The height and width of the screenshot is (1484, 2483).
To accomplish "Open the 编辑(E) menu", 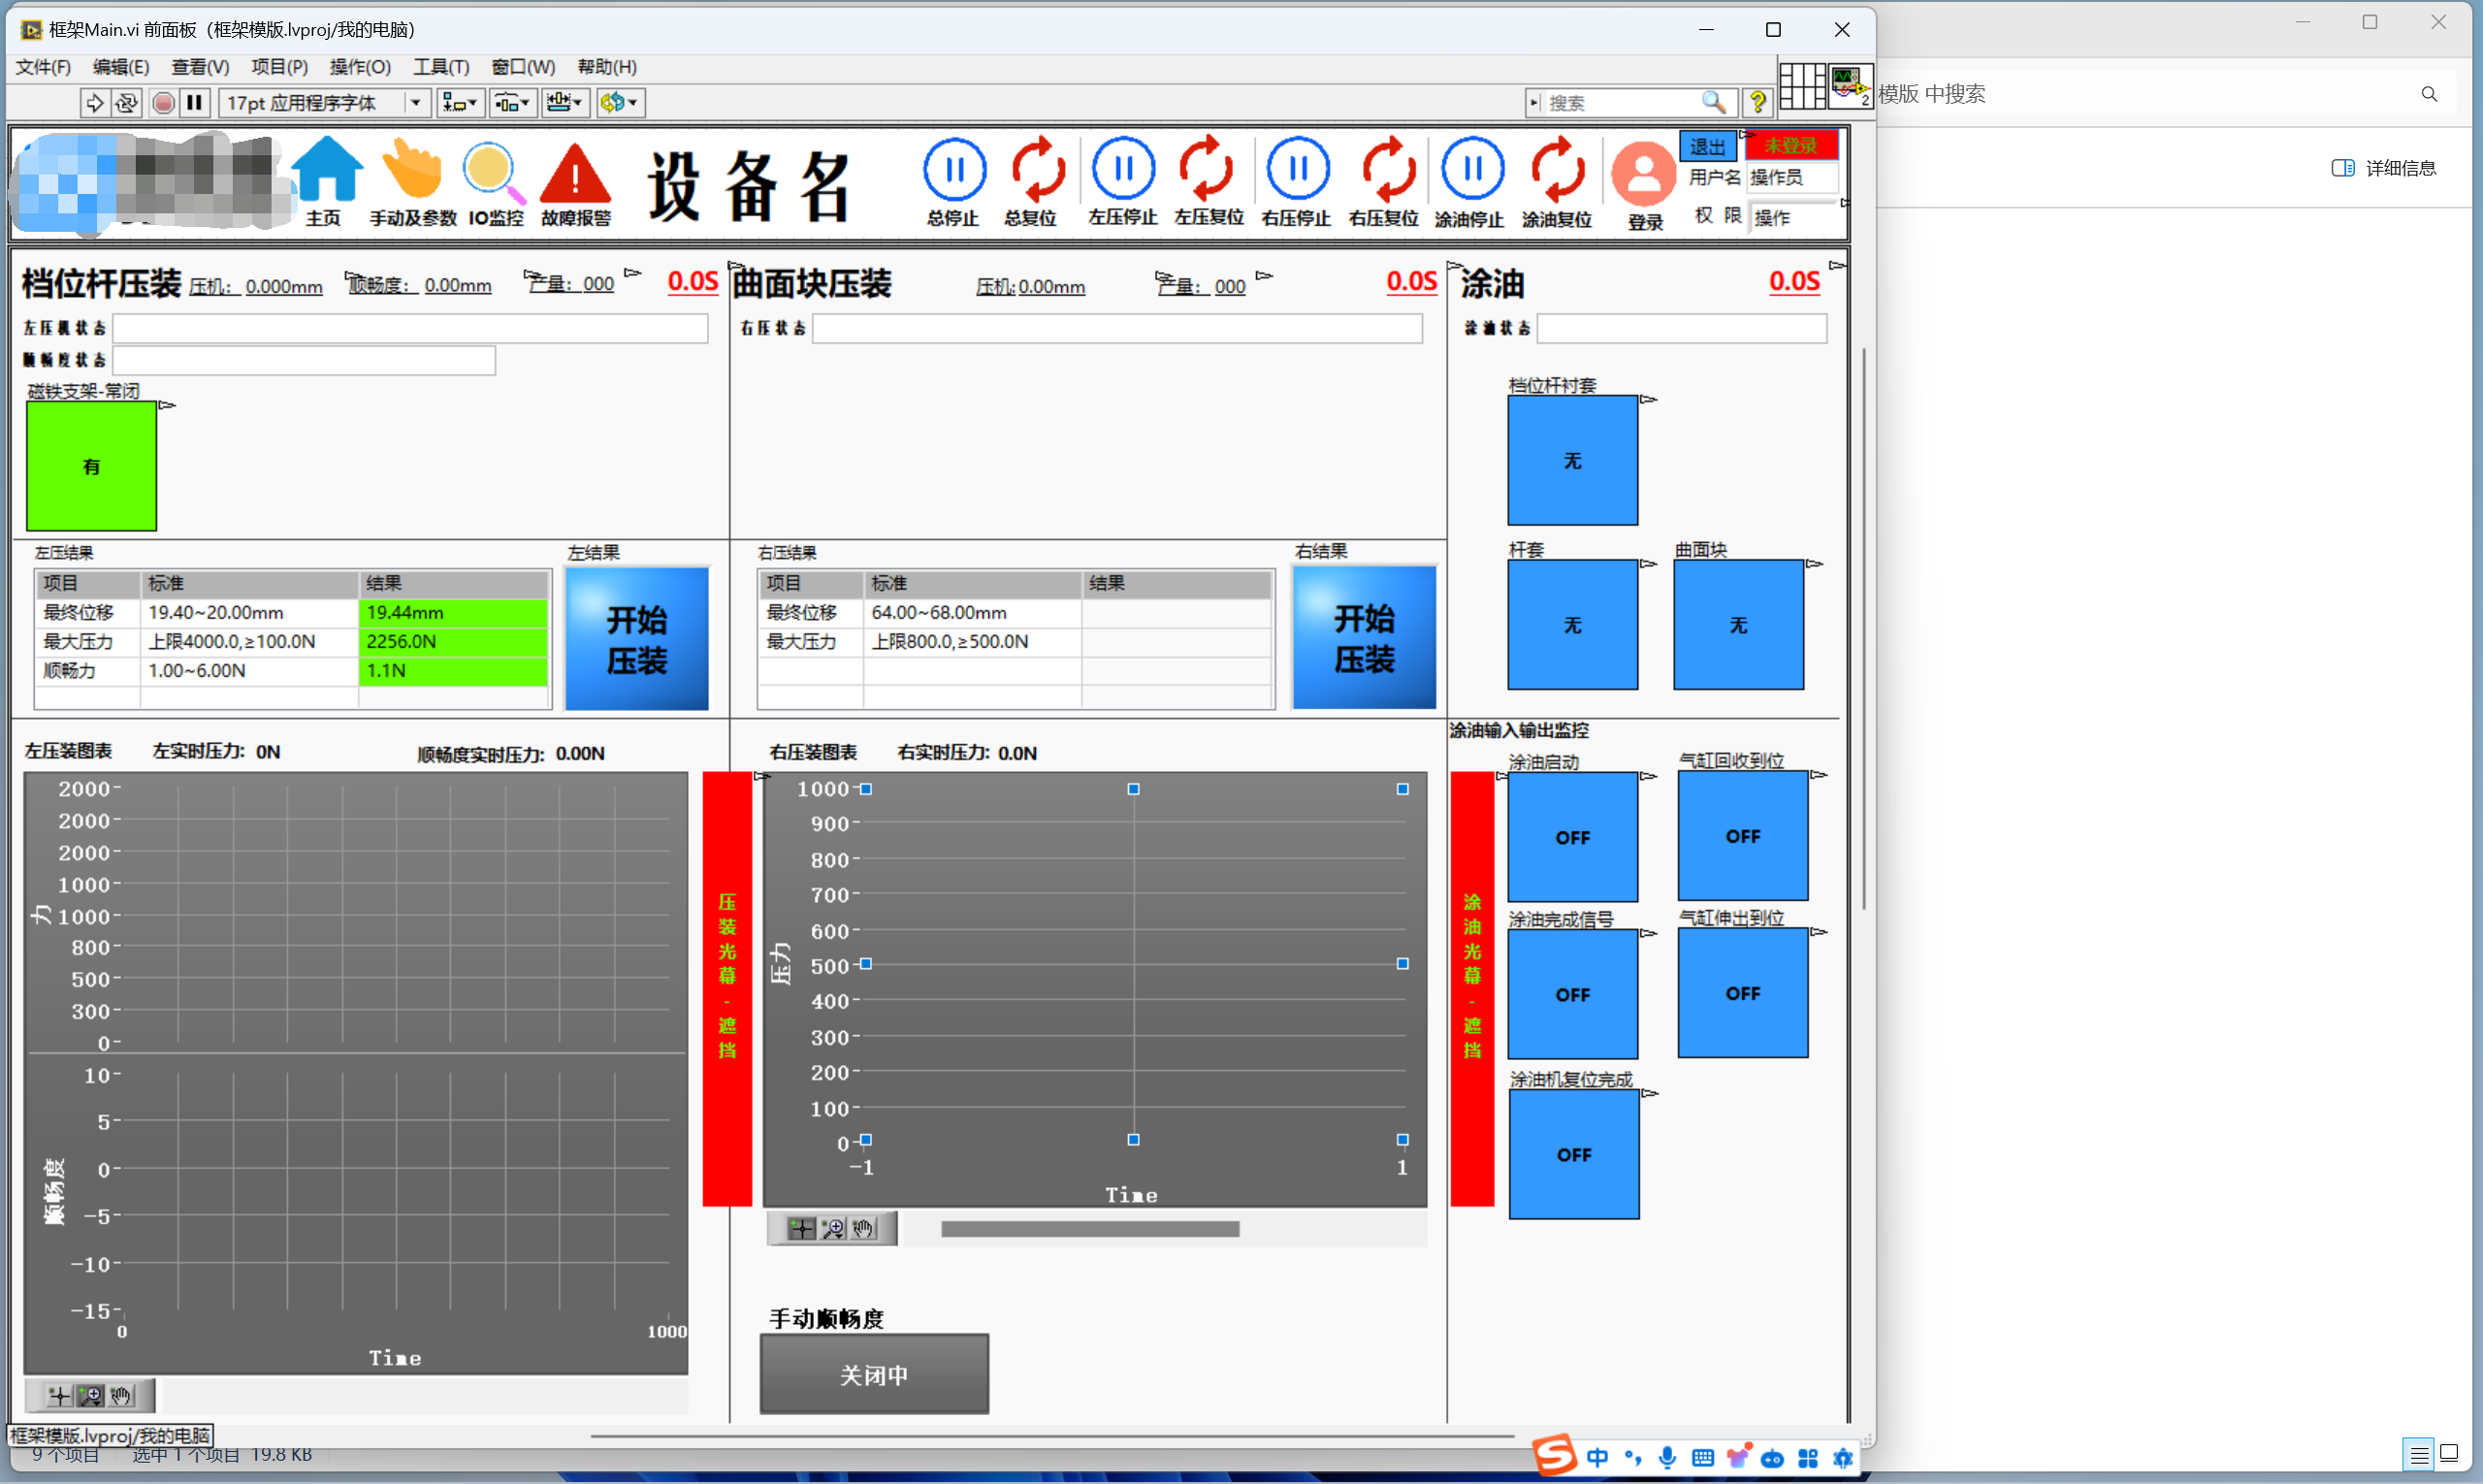I will (x=121, y=67).
